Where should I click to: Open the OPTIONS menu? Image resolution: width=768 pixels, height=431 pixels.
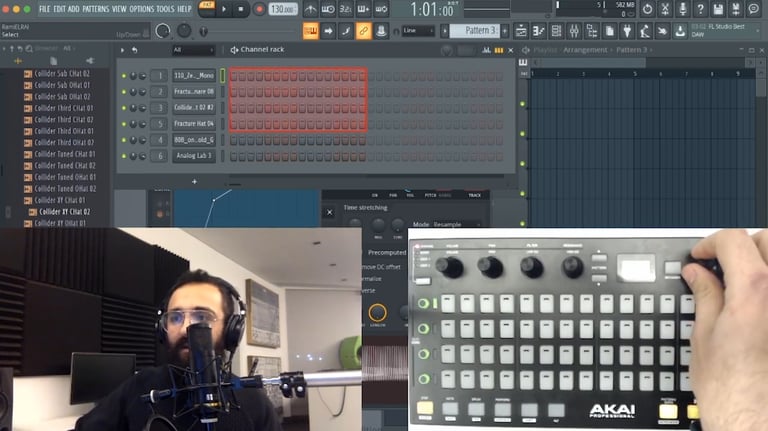tap(142, 9)
